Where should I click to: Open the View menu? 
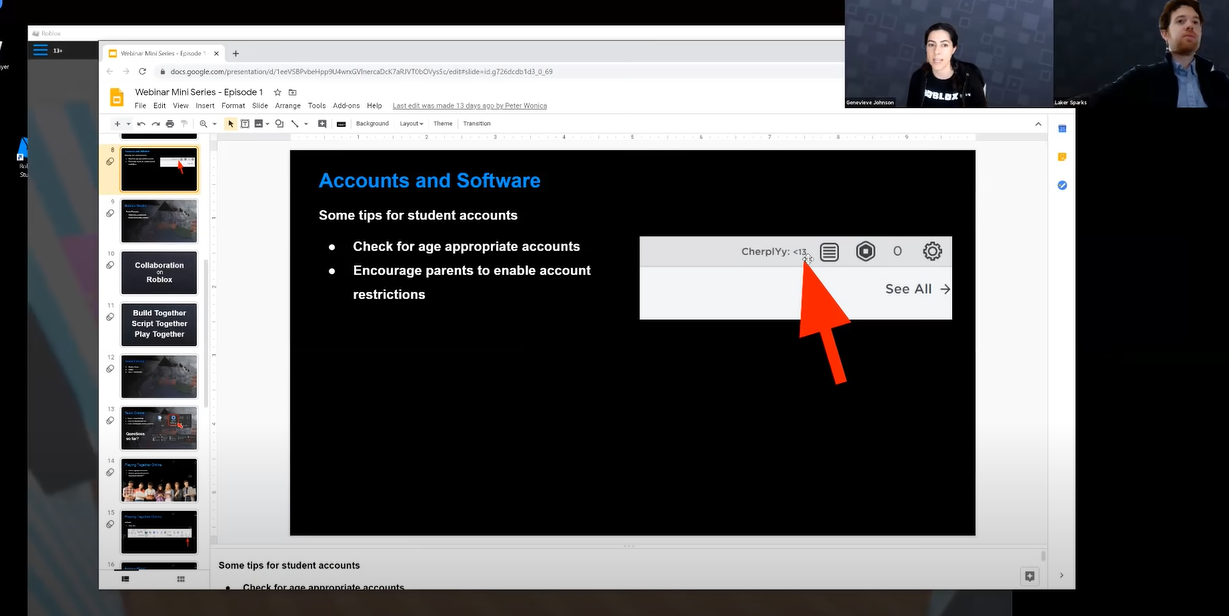pyautogui.click(x=180, y=105)
